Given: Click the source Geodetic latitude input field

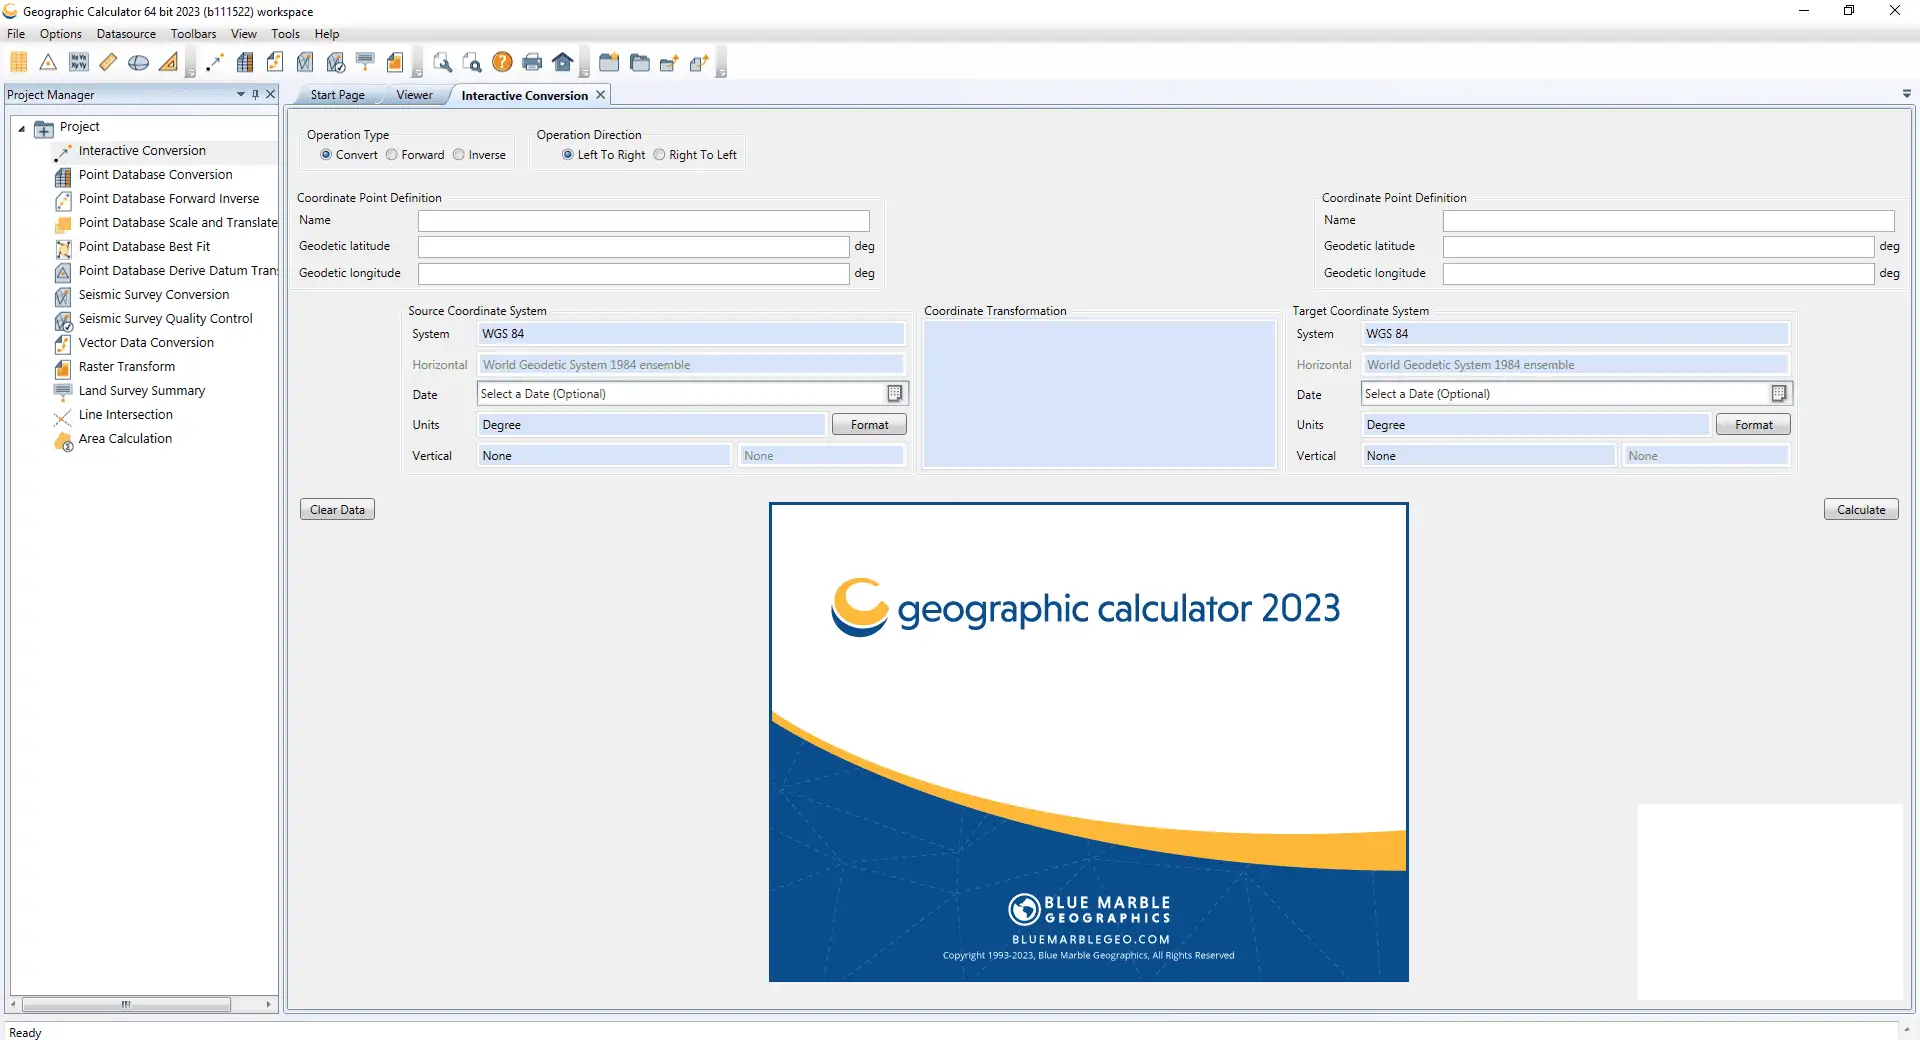Looking at the screenshot, I should [x=632, y=246].
